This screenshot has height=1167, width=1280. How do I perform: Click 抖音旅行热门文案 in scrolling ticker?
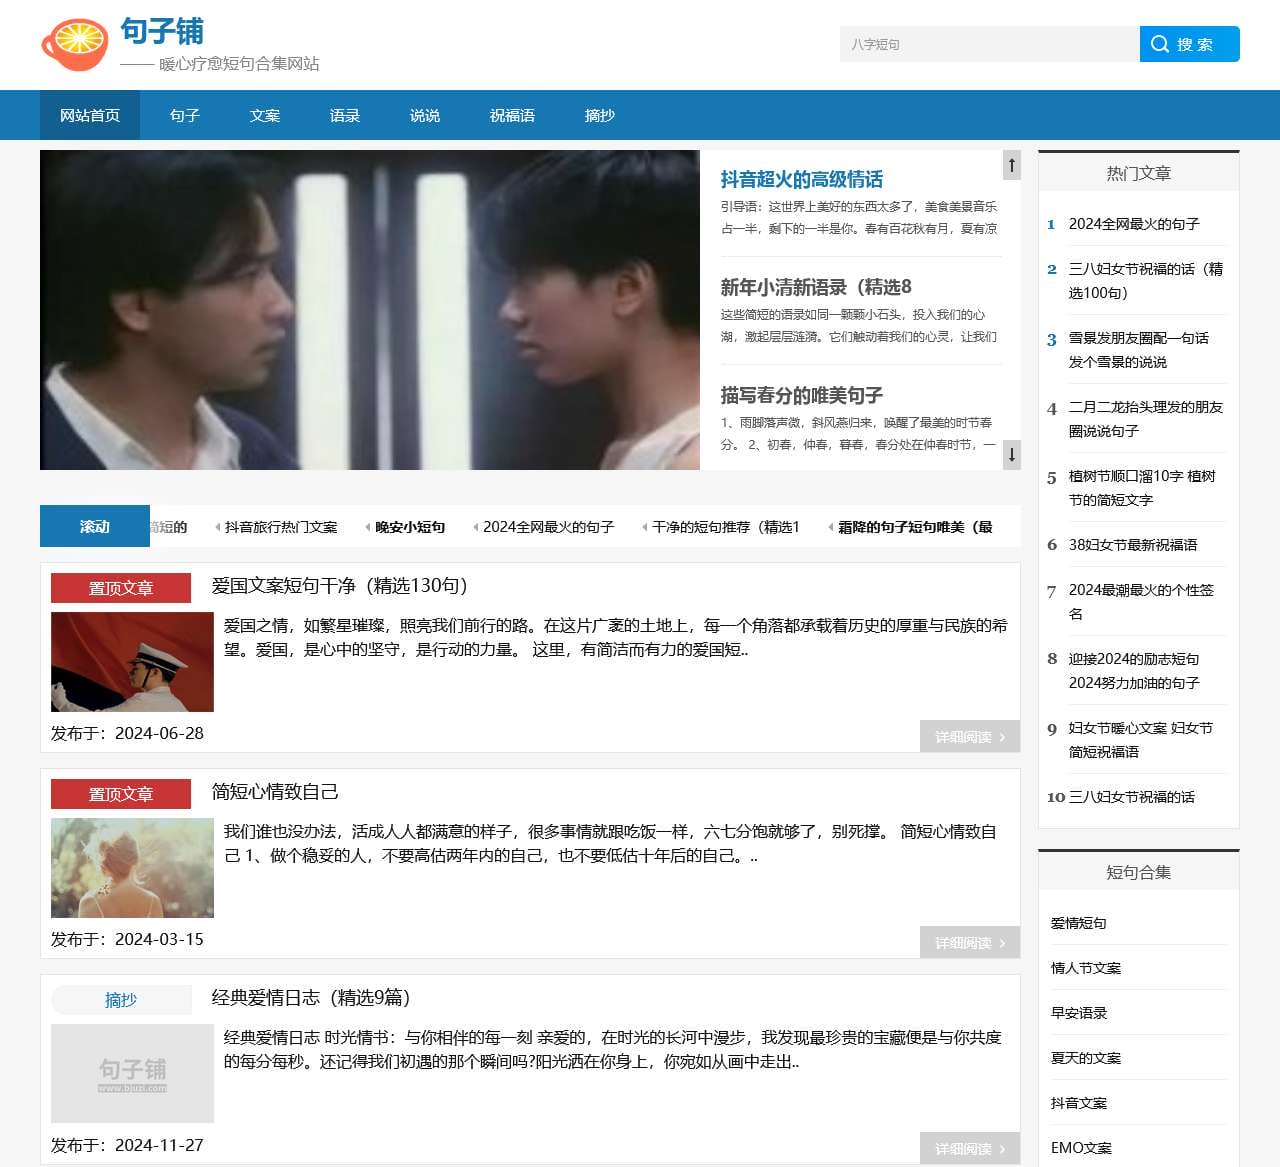281,527
